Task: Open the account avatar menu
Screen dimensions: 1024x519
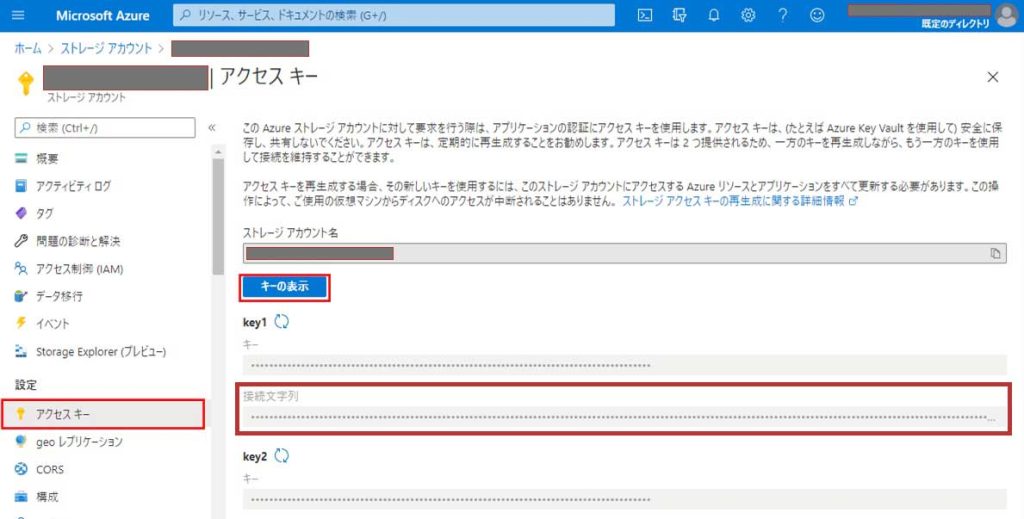Action: 1006,15
